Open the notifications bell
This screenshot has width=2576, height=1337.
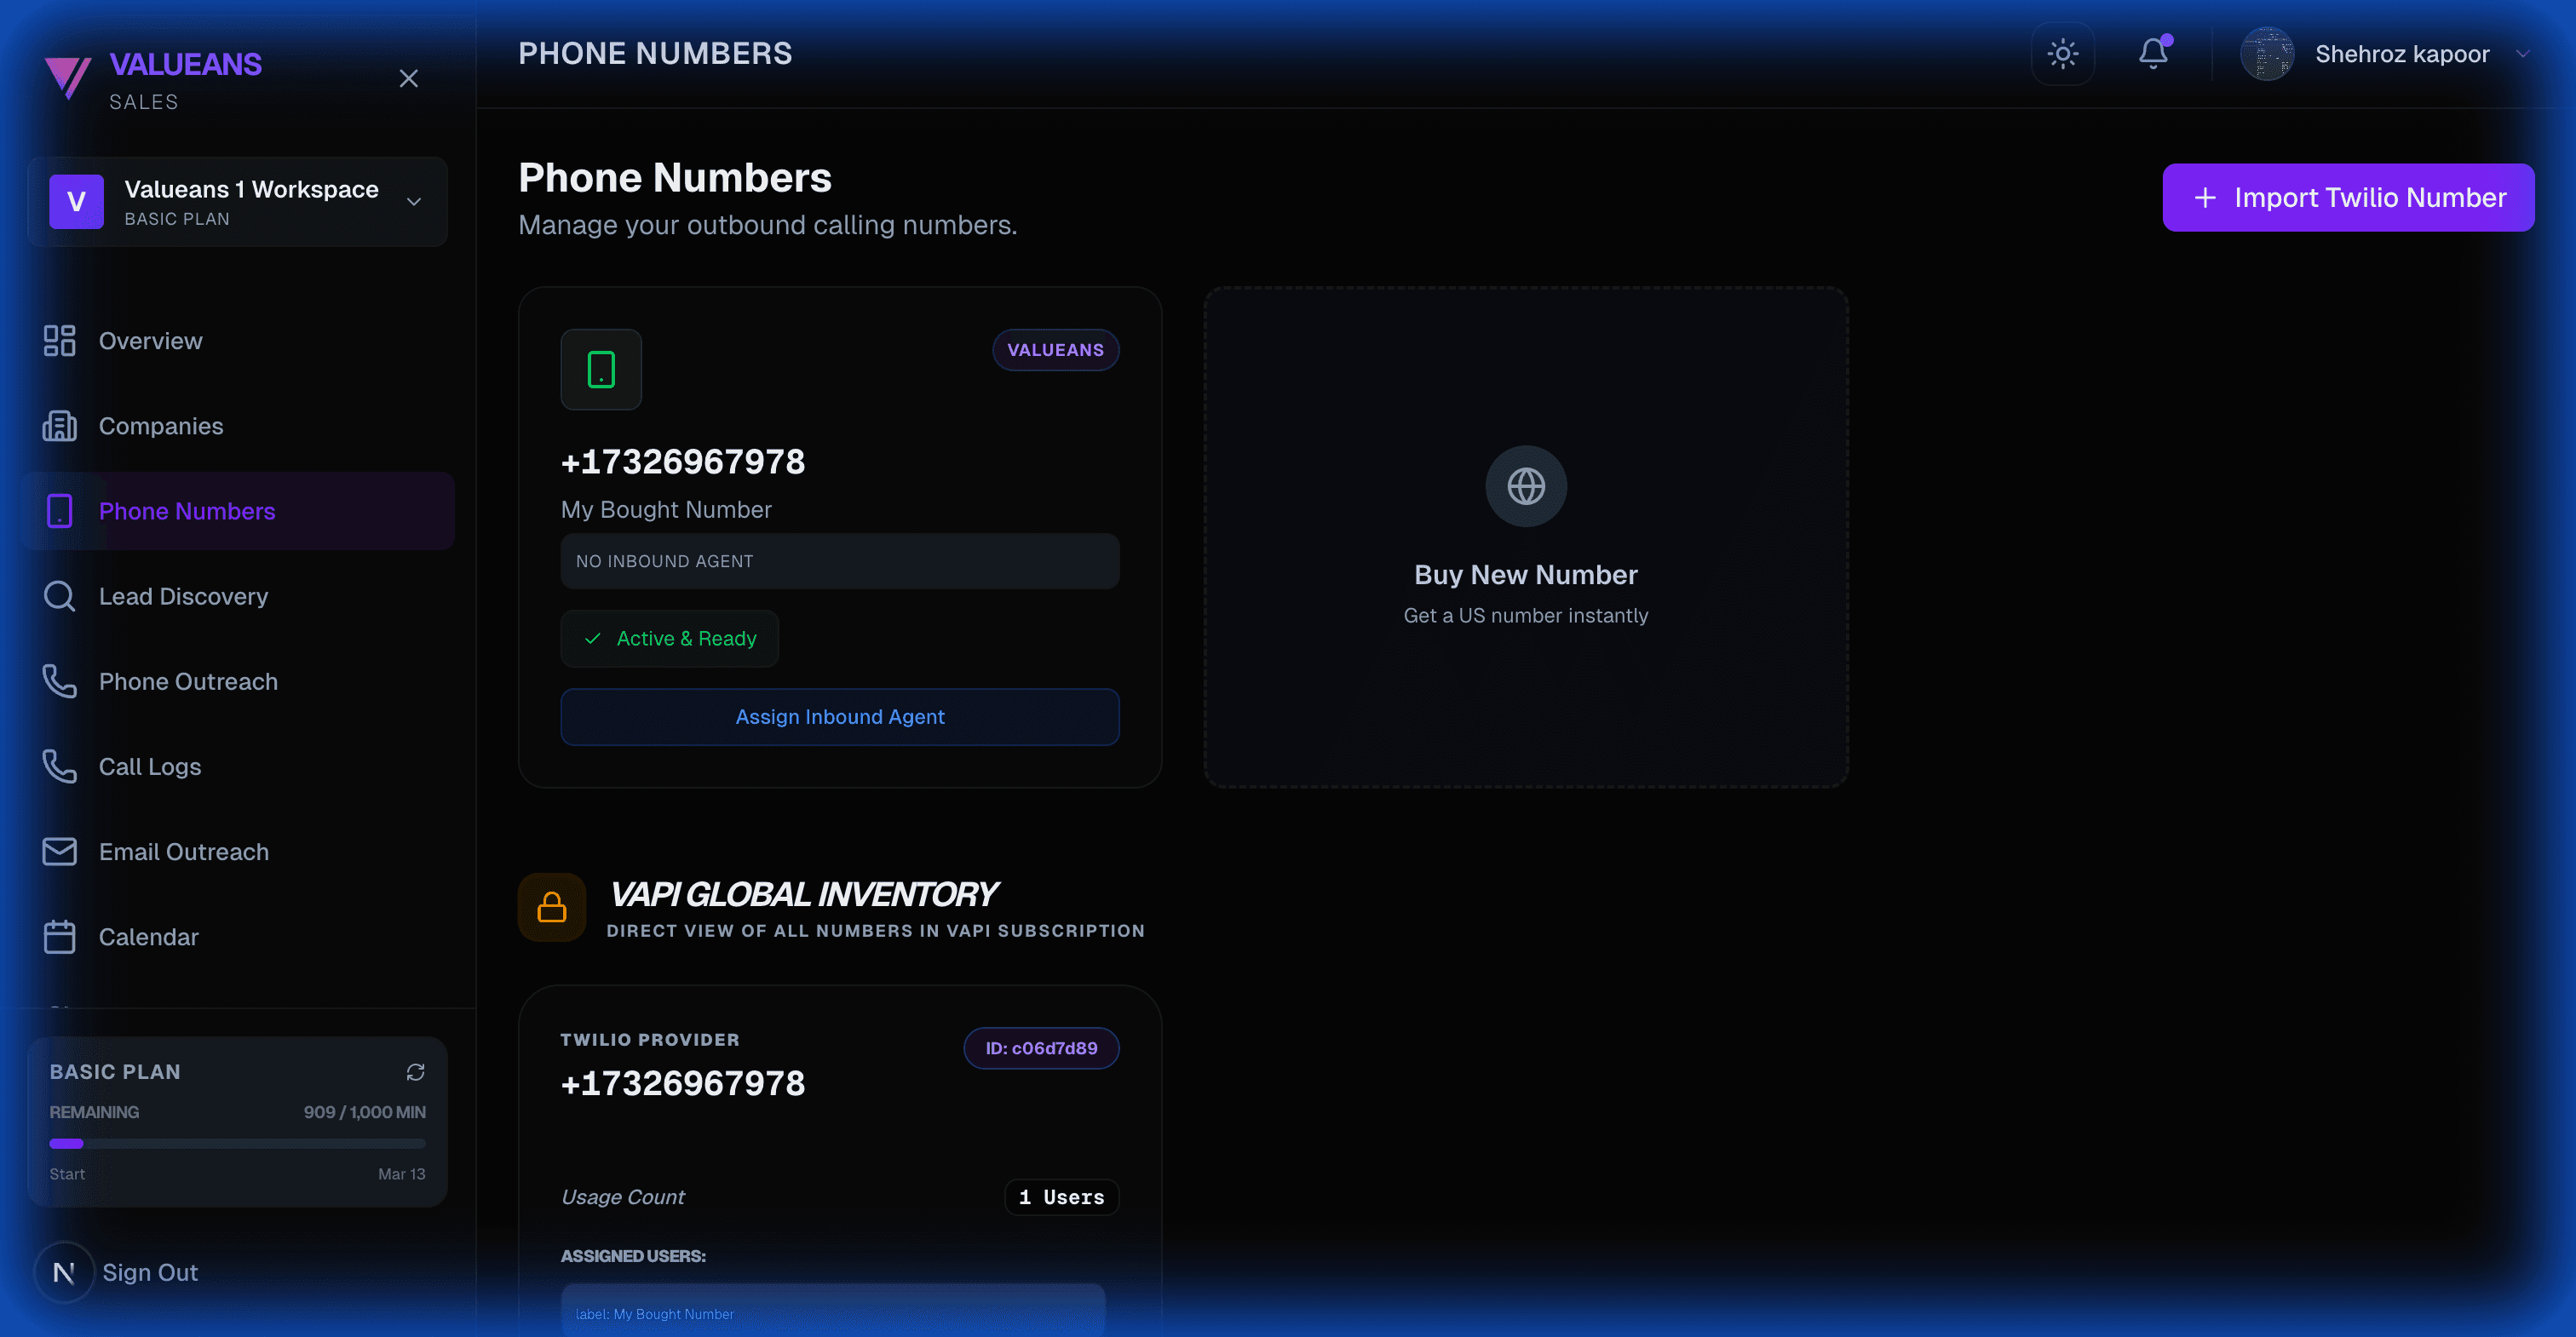tap(2153, 54)
